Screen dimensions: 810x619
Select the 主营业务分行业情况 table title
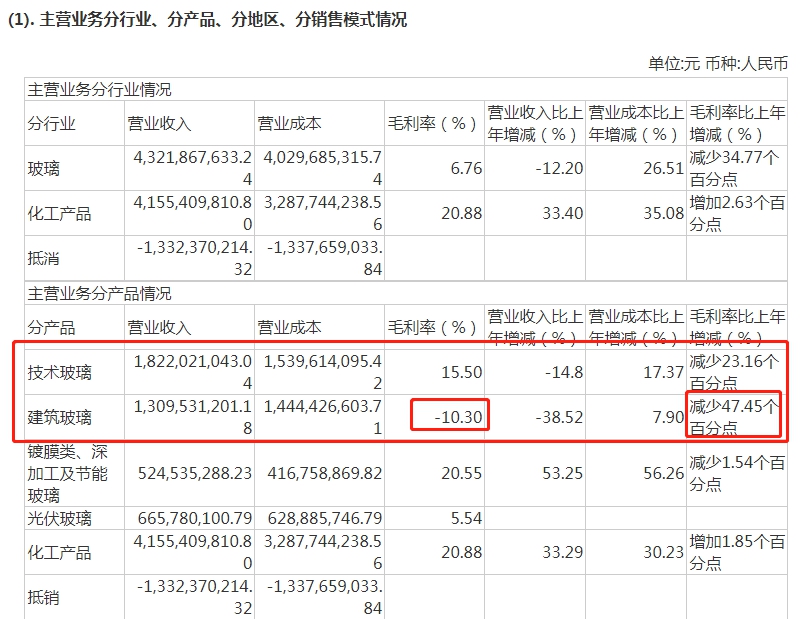[x=100, y=89]
